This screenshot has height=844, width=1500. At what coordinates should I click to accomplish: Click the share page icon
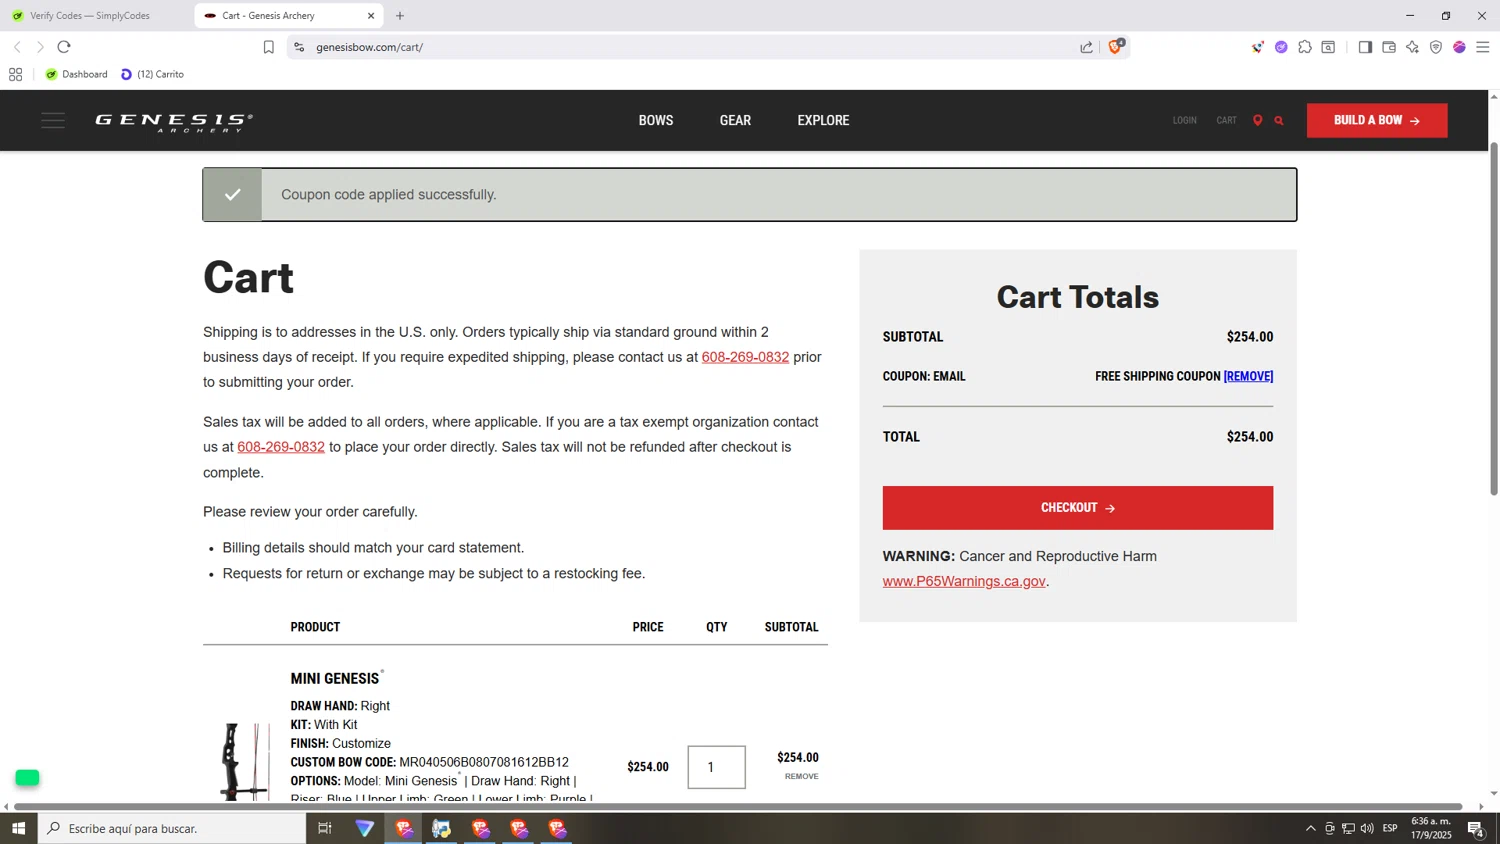1086,47
